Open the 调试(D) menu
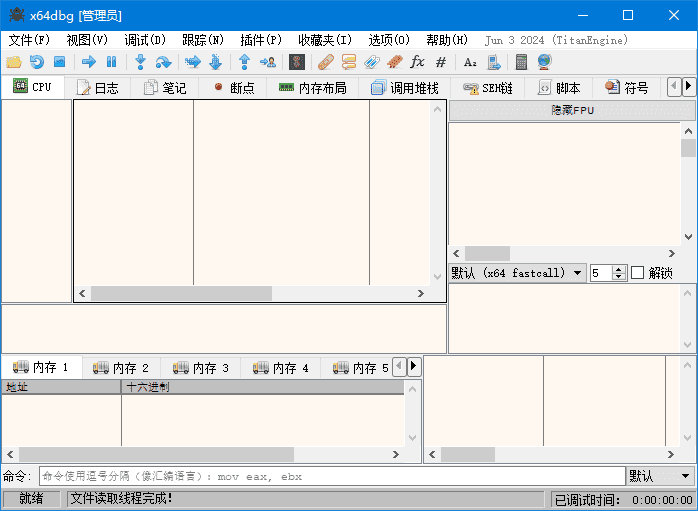This screenshot has height=511, width=698. [145, 40]
